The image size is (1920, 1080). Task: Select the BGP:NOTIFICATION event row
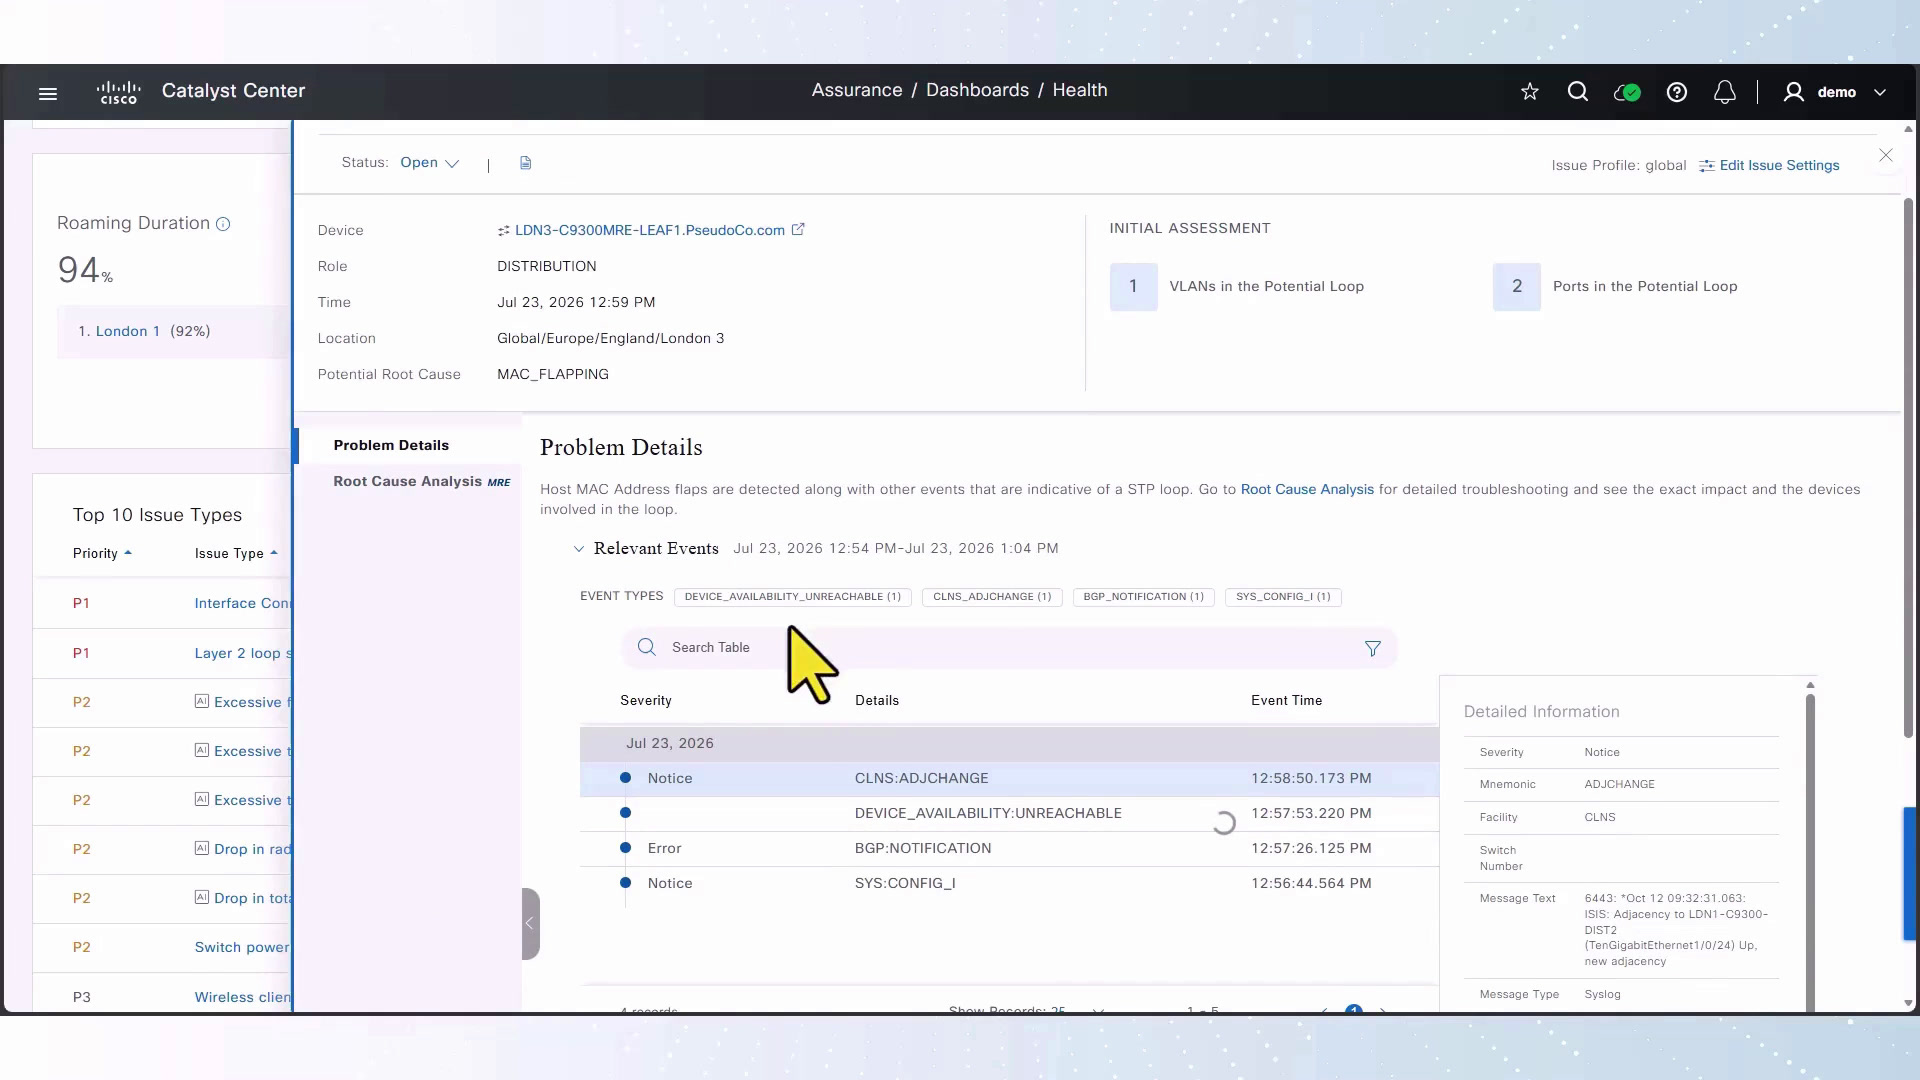[x=1009, y=848]
